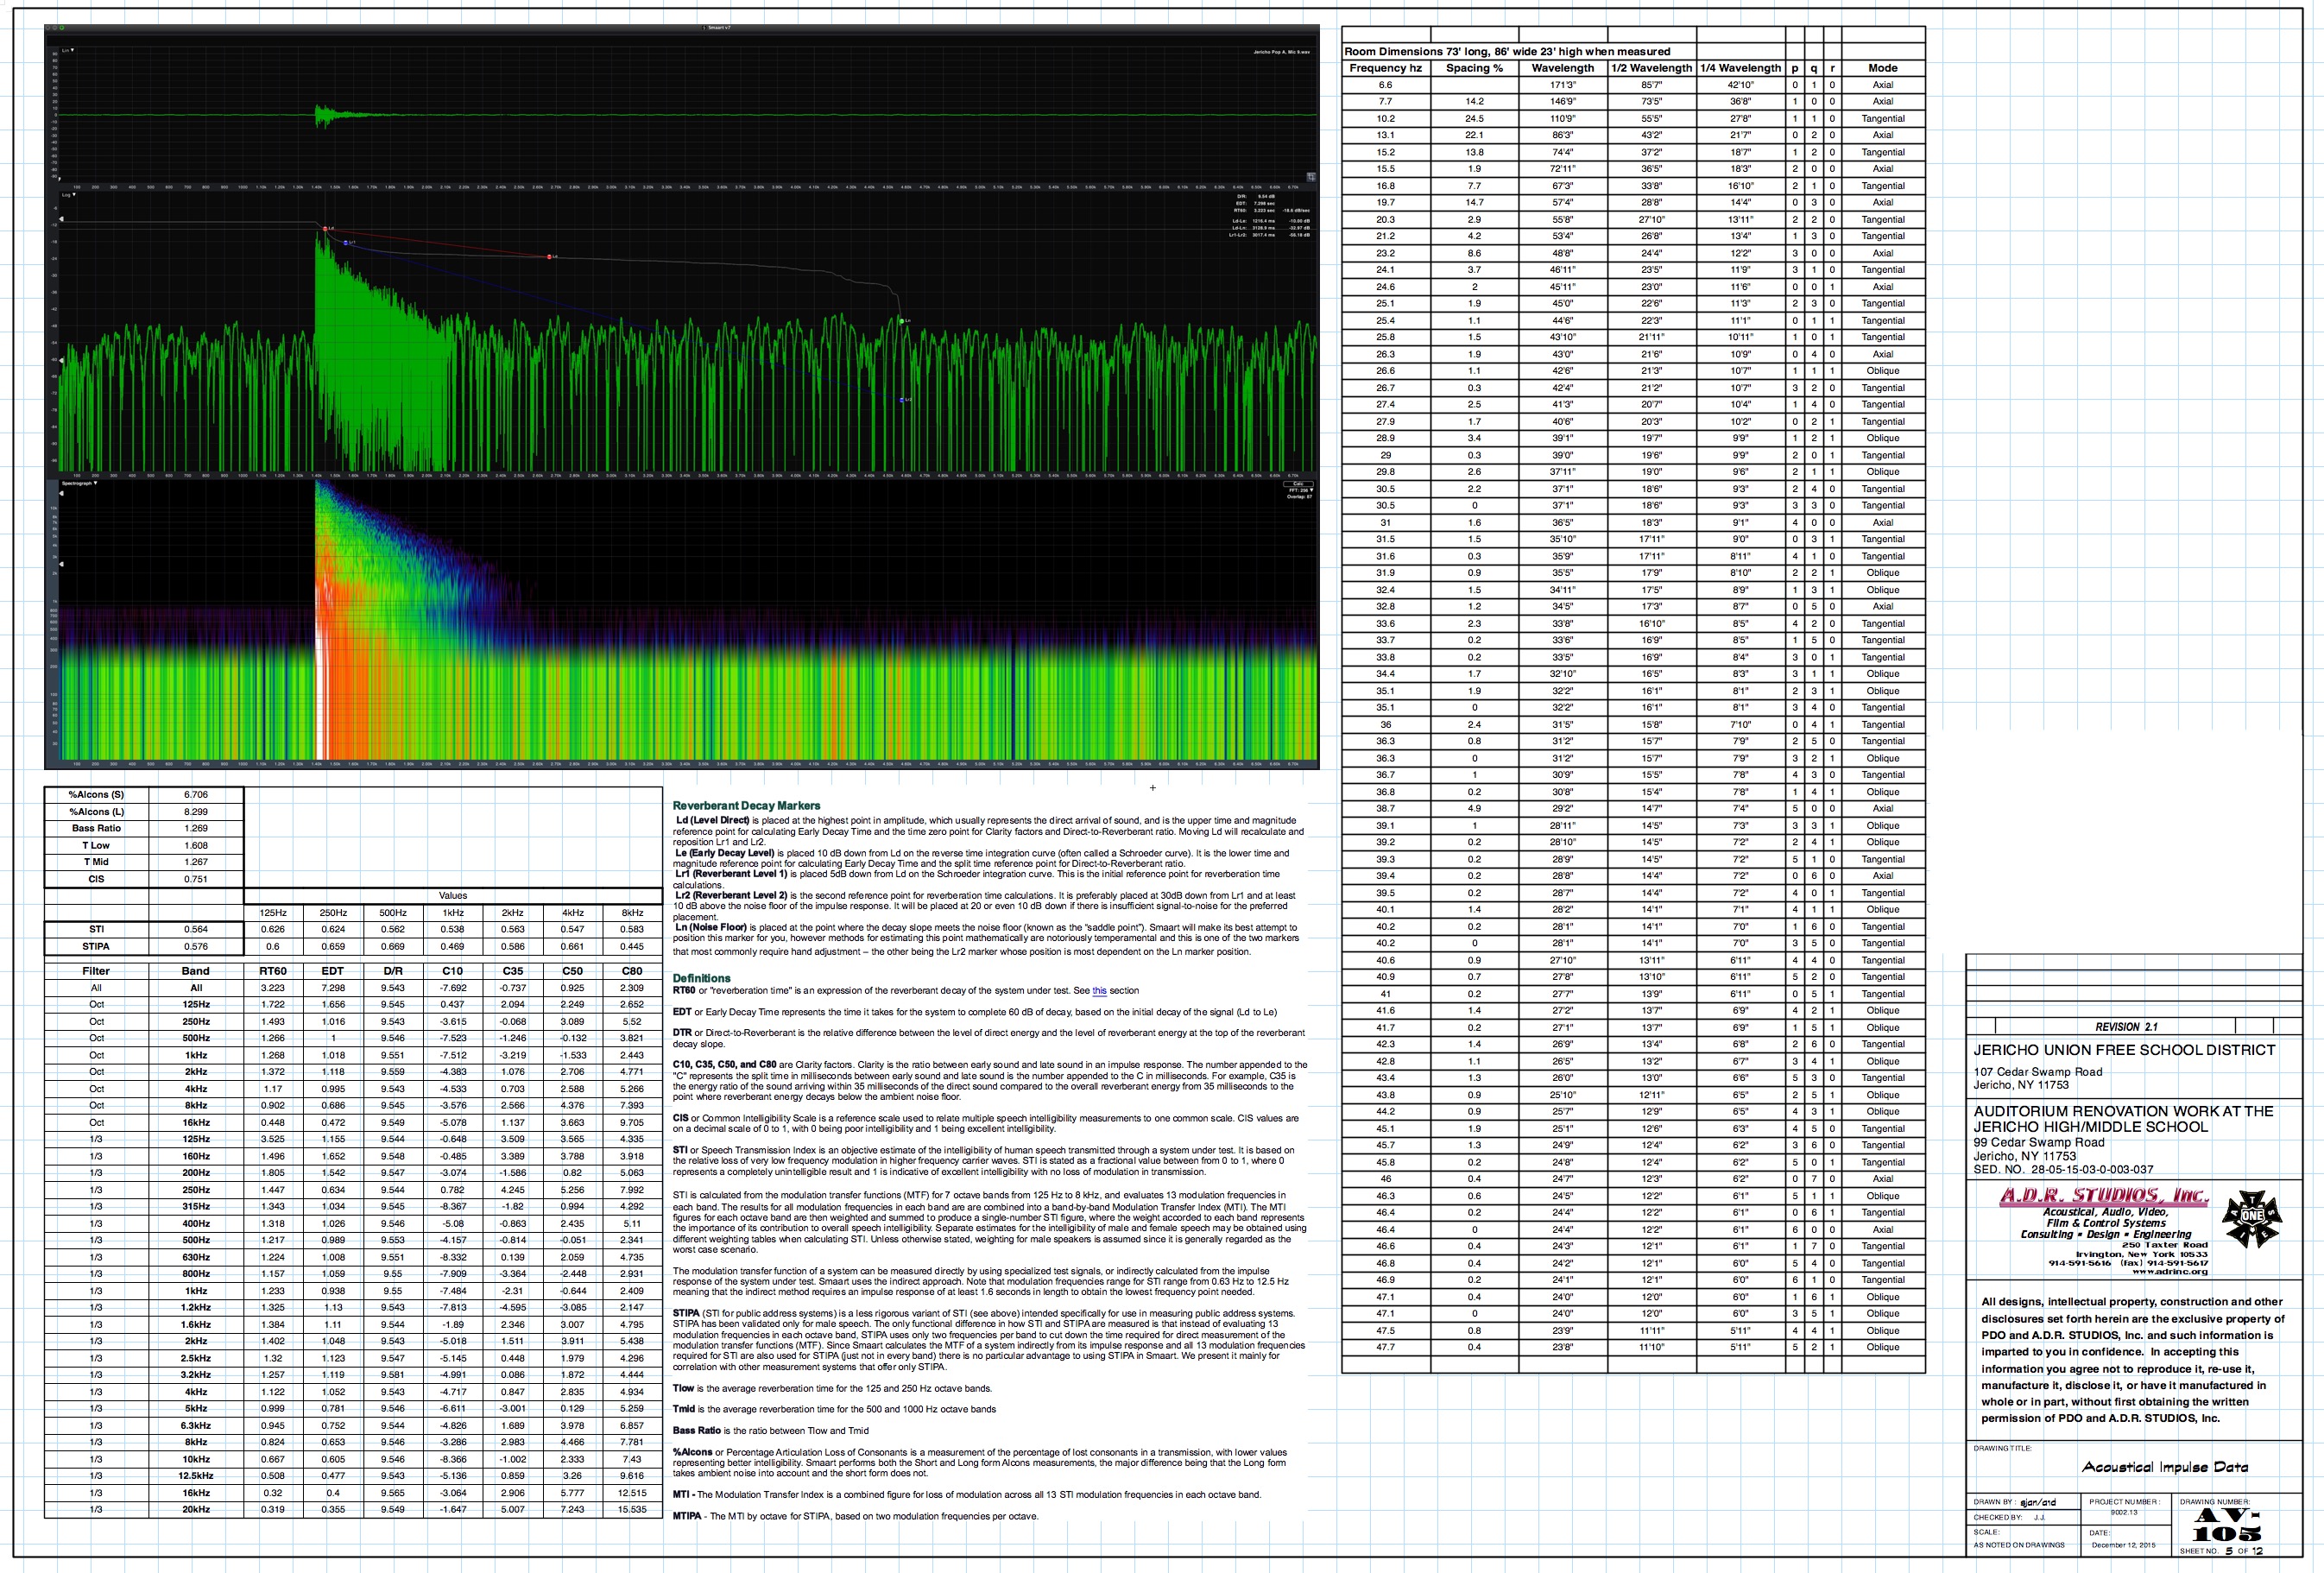
Task: Click the value 6.706
Action: [196, 795]
